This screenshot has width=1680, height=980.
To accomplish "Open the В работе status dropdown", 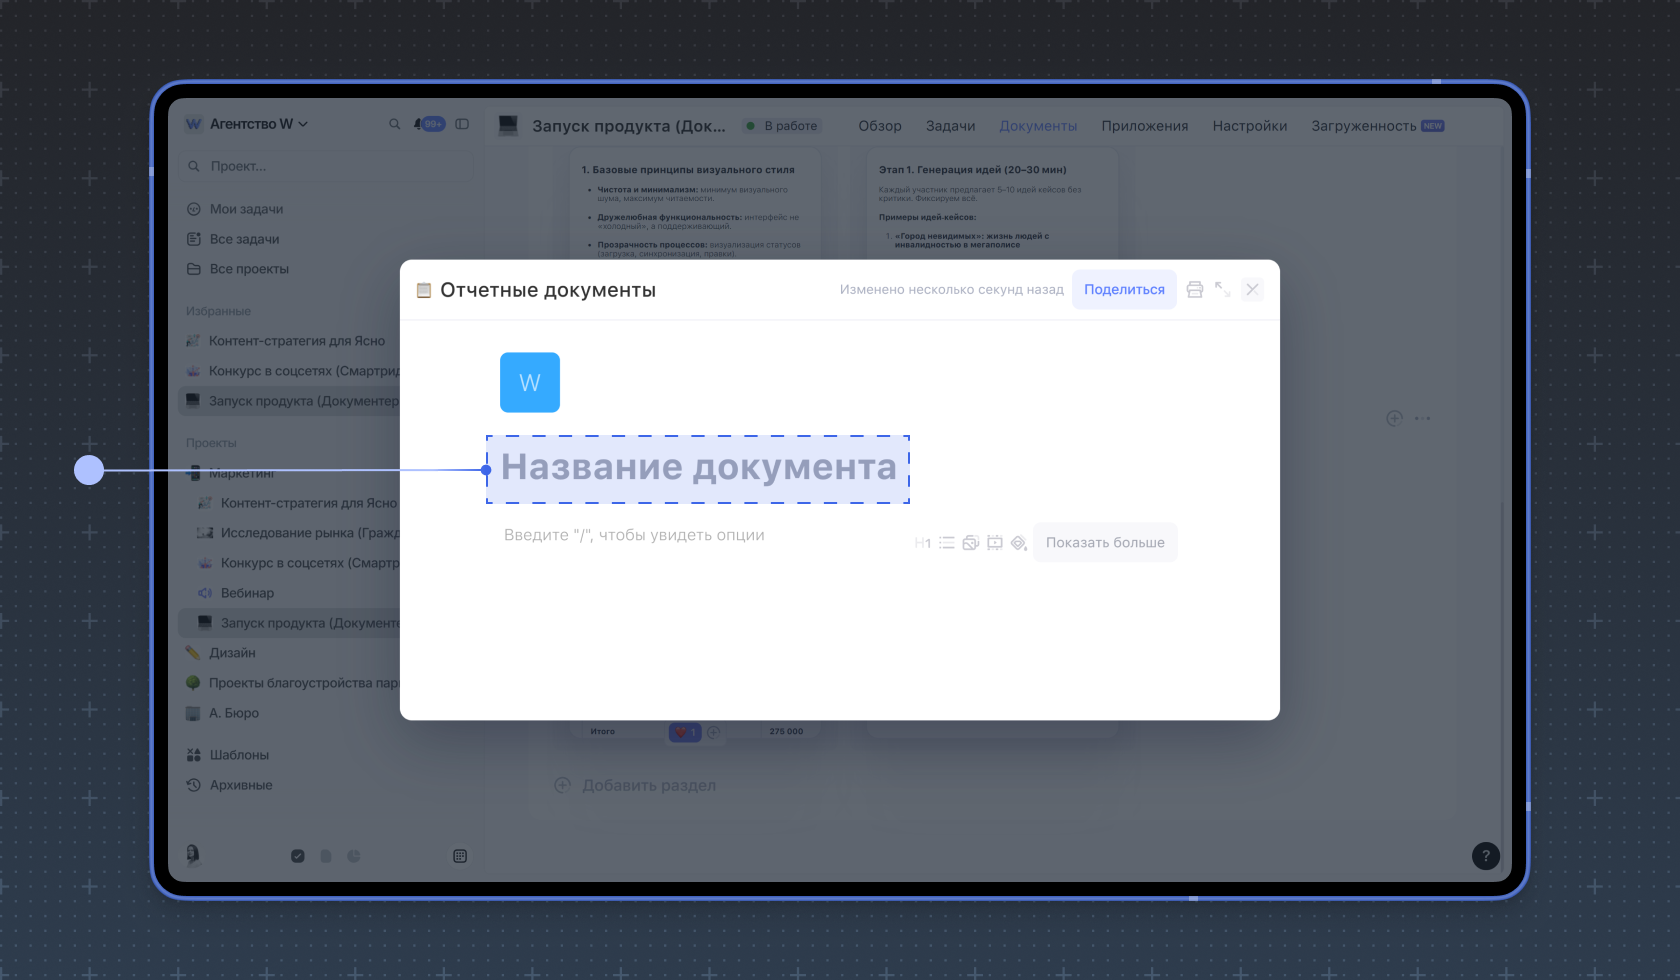I will [782, 126].
